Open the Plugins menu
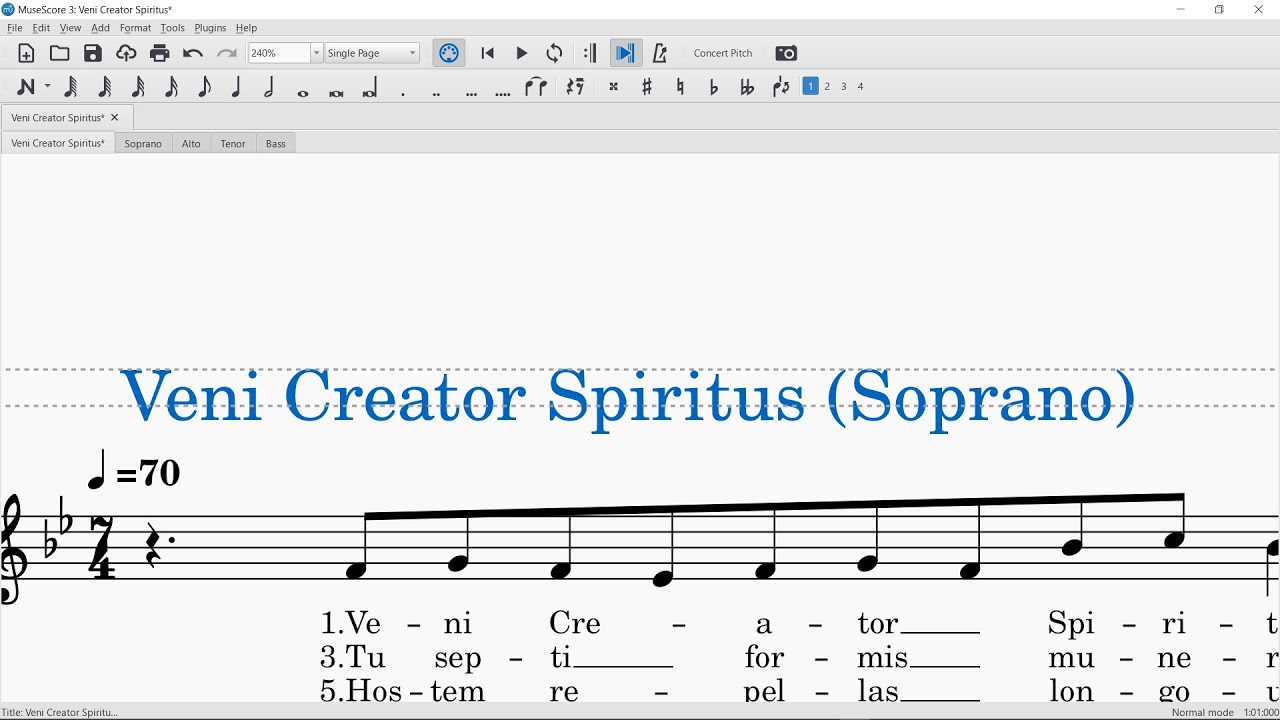This screenshot has width=1280, height=720. [210, 28]
